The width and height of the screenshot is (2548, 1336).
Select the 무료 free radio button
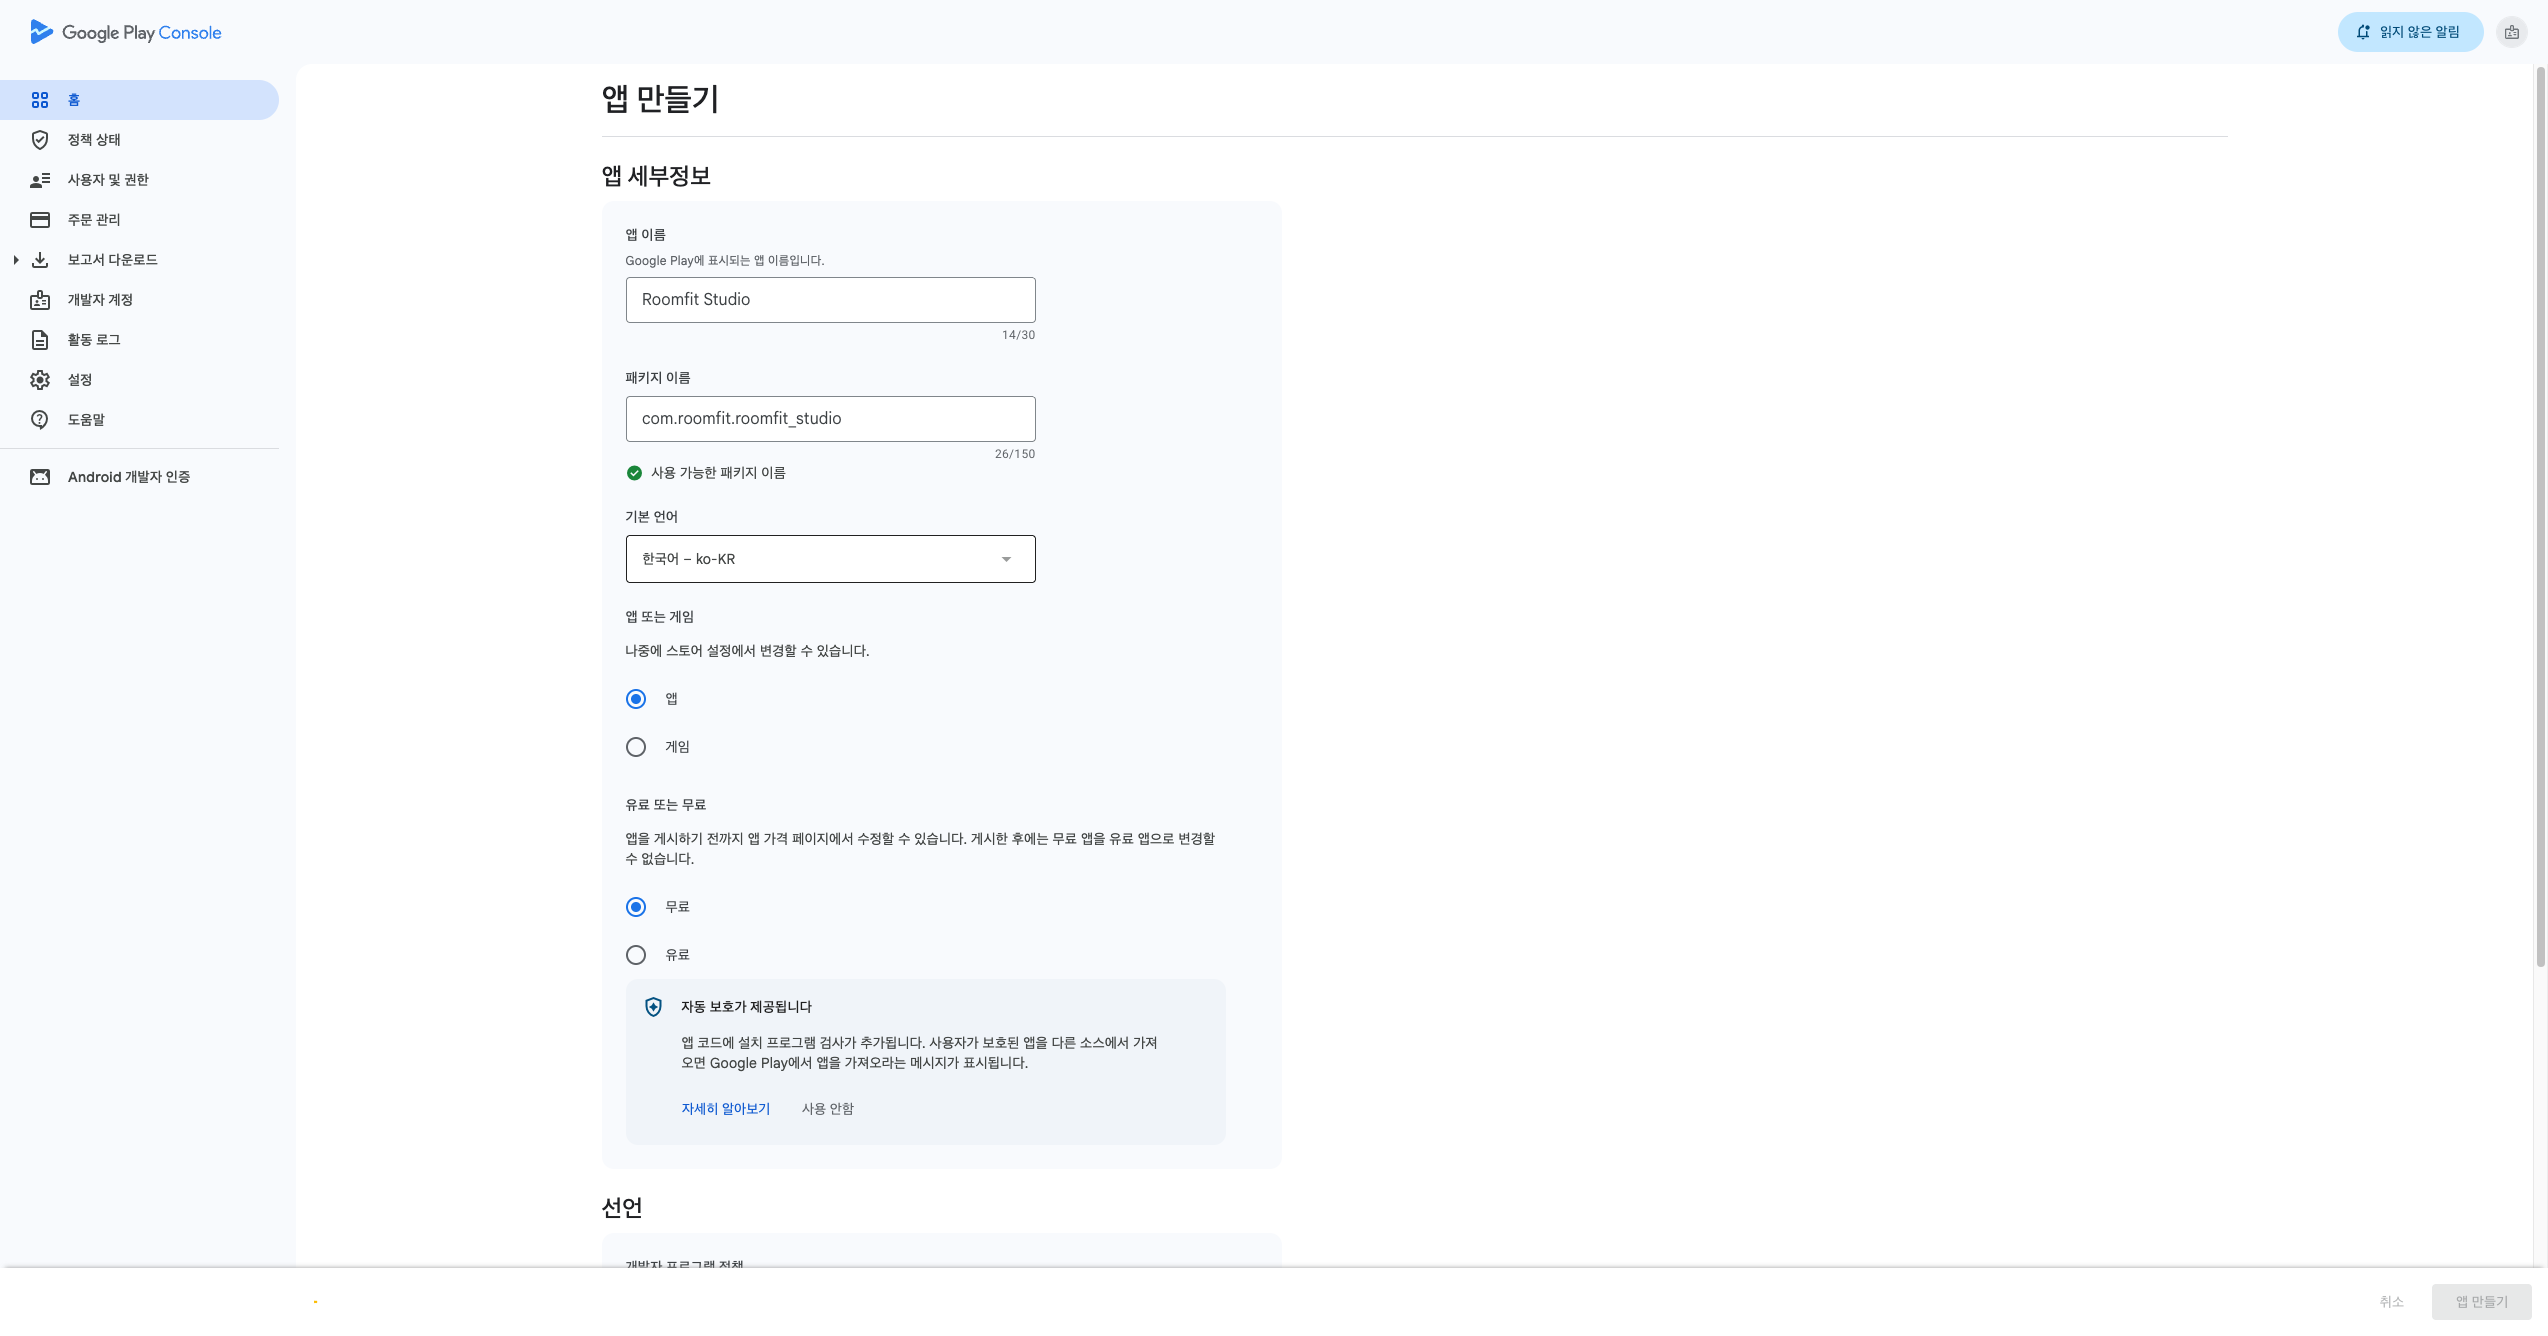tap(636, 907)
